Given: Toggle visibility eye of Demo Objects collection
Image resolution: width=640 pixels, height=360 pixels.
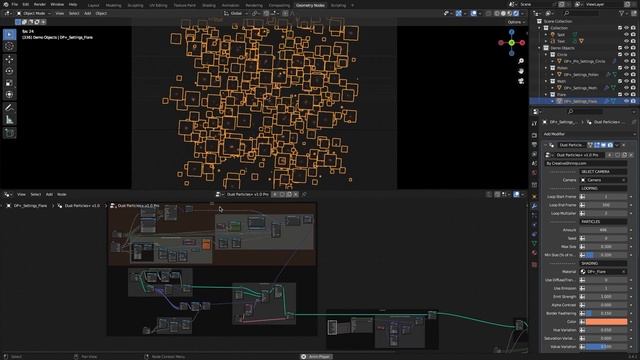Looking at the screenshot, I should click(x=627, y=48).
